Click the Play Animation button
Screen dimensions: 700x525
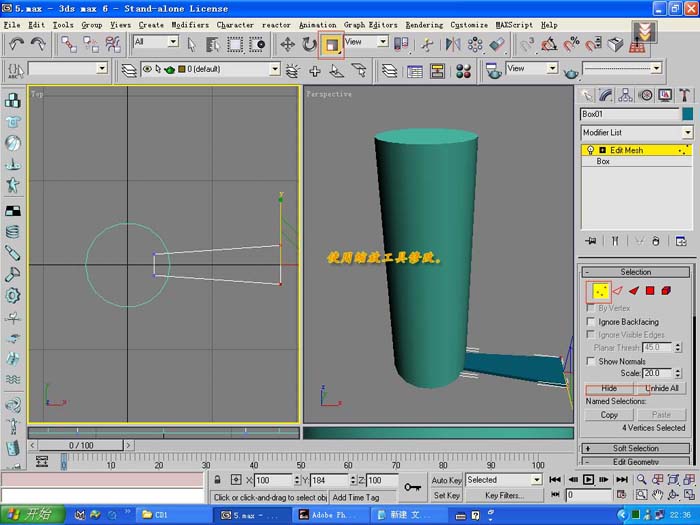click(588, 480)
